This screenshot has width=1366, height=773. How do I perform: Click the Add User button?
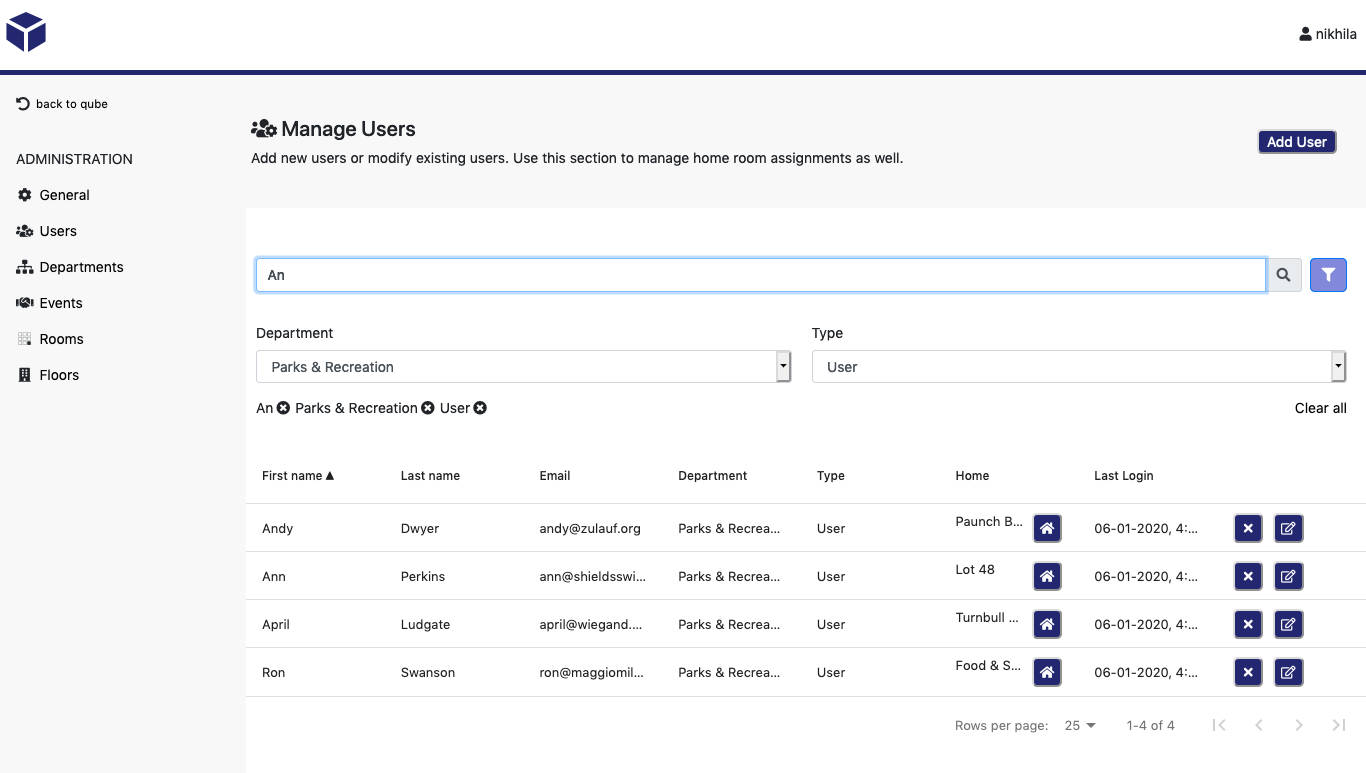coord(1297,141)
